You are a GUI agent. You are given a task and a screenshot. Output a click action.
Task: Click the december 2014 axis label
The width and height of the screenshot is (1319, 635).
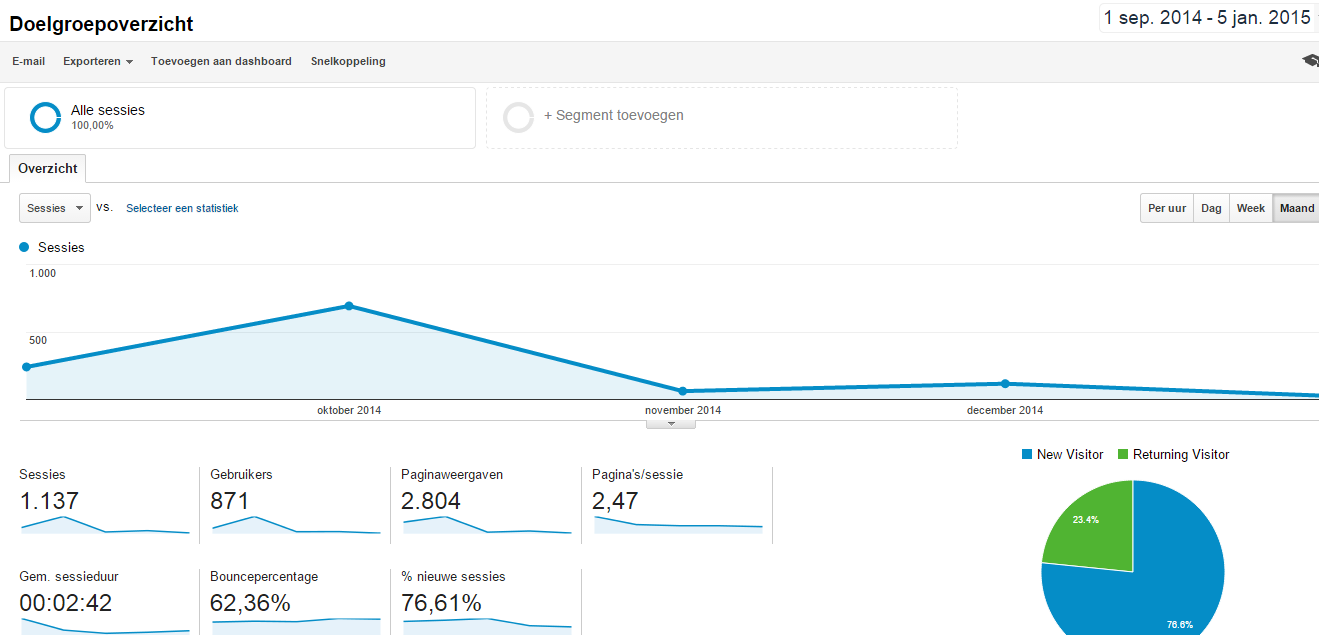coord(1005,410)
